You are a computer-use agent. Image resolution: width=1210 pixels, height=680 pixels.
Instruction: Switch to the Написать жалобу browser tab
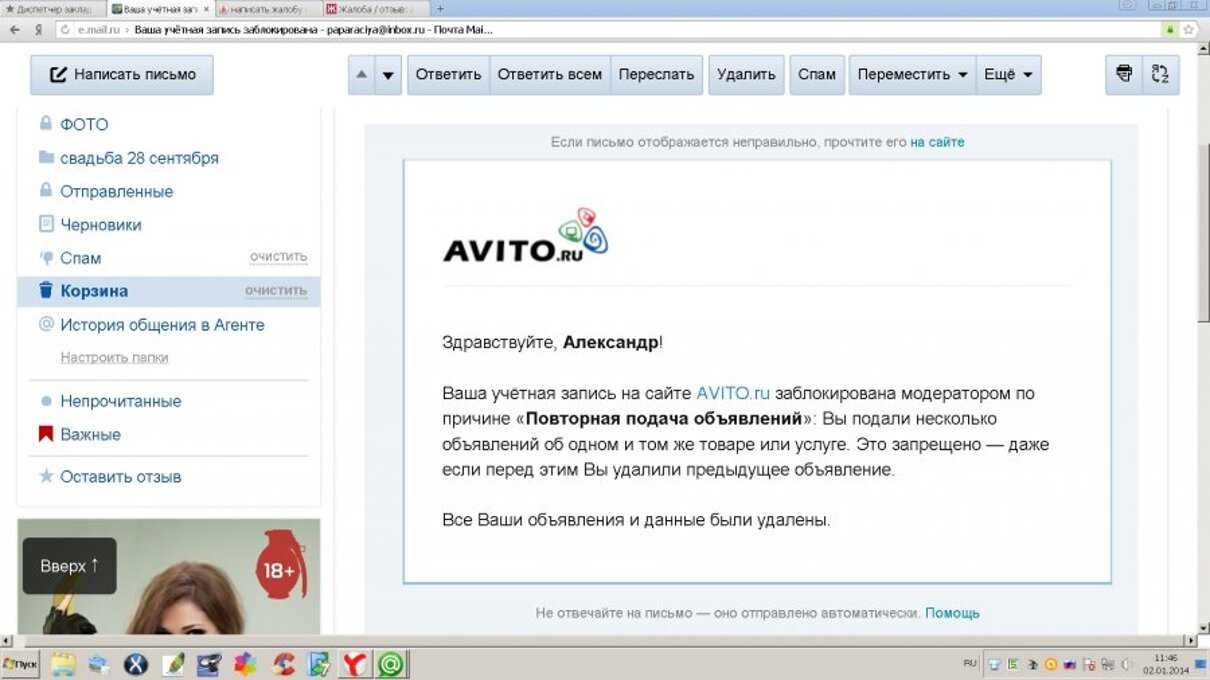coord(265,9)
